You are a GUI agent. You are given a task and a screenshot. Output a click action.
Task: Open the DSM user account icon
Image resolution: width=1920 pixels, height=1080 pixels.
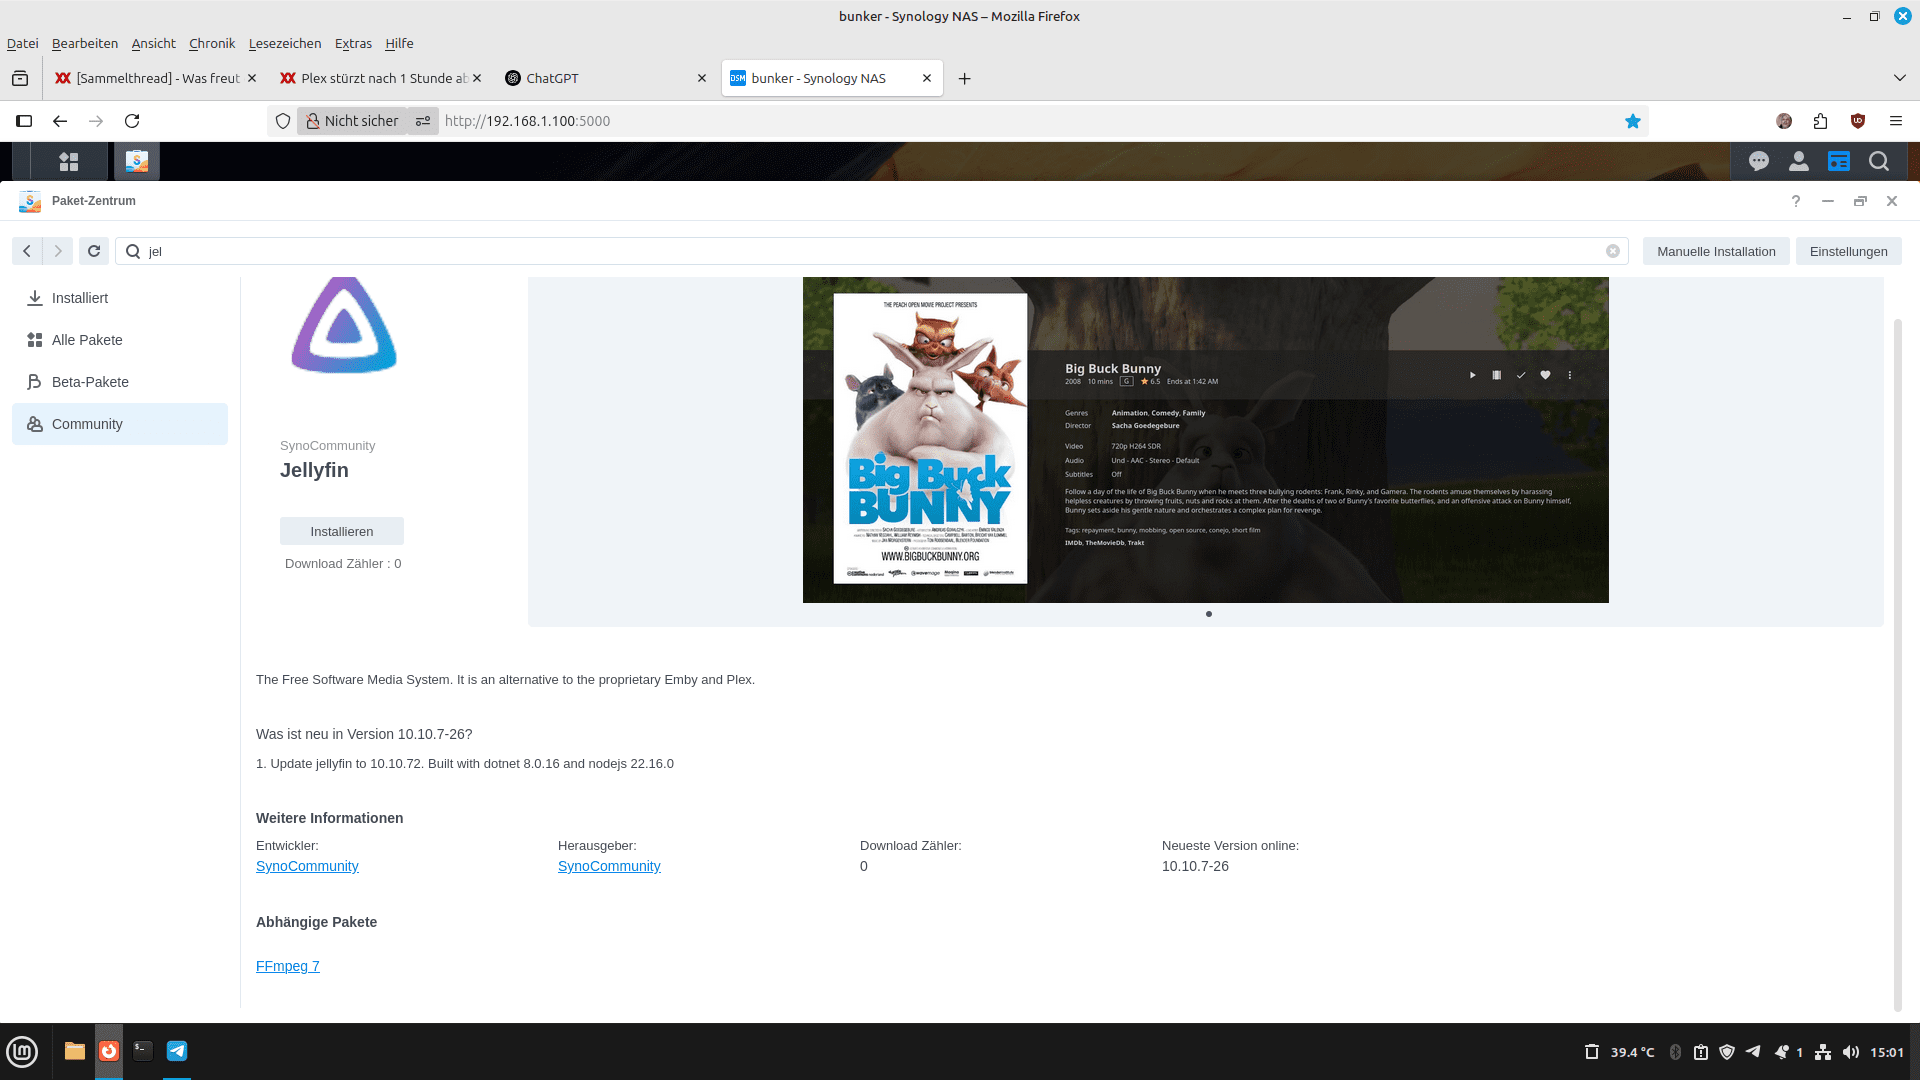click(x=1798, y=161)
